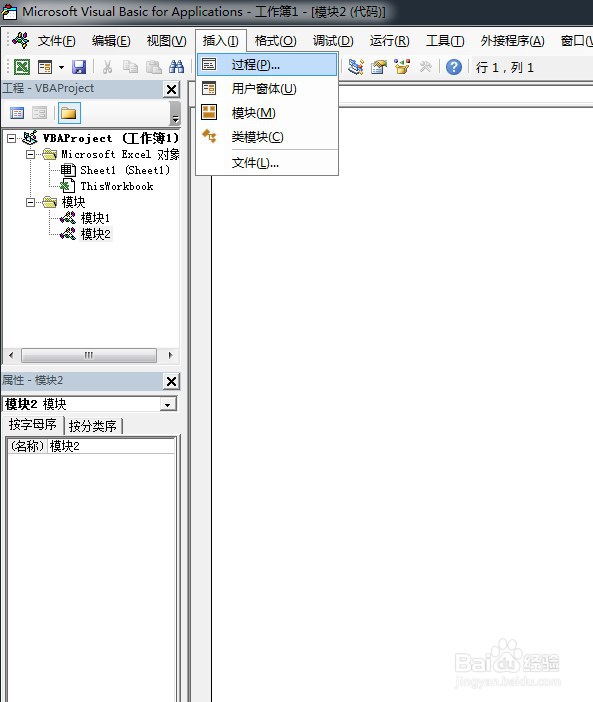Open Visual Basic Help question mark icon
This screenshot has height=702, width=593.
click(x=454, y=67)
